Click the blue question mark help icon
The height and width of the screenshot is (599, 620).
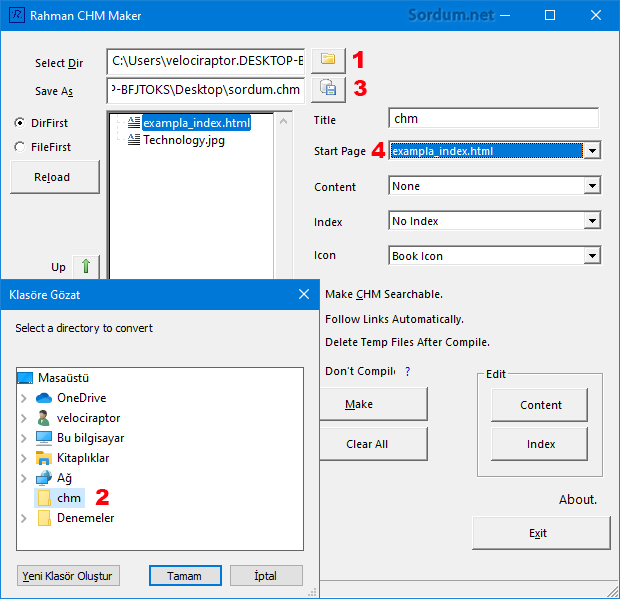(408, 371)
